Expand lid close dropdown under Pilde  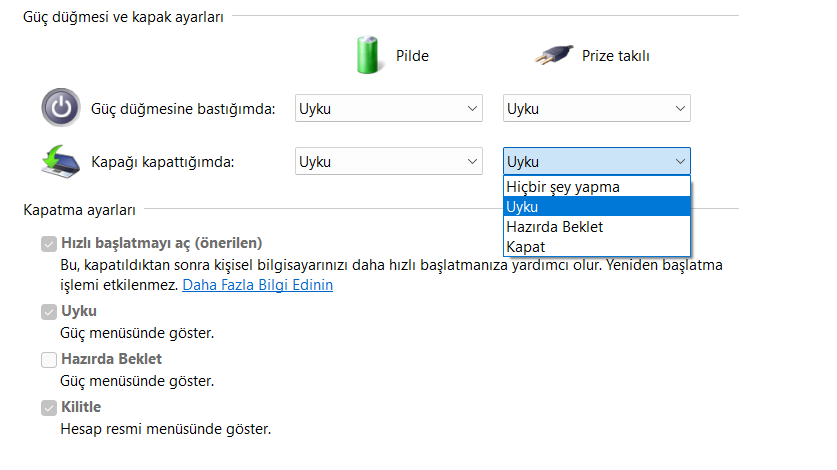[389, 161]
